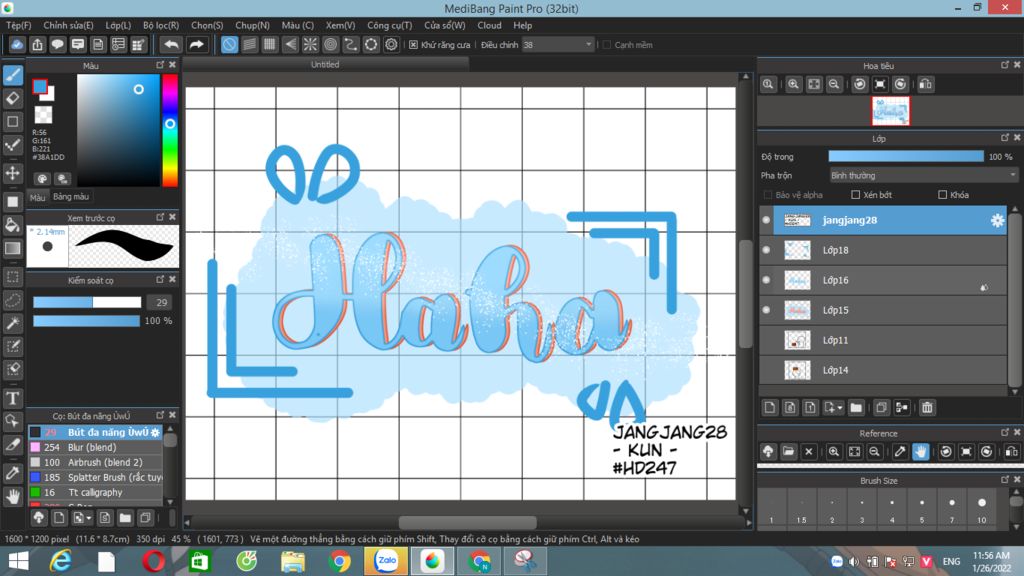Zoom out on the Navigator panel

pyautogui.click(x=834, y=84)
